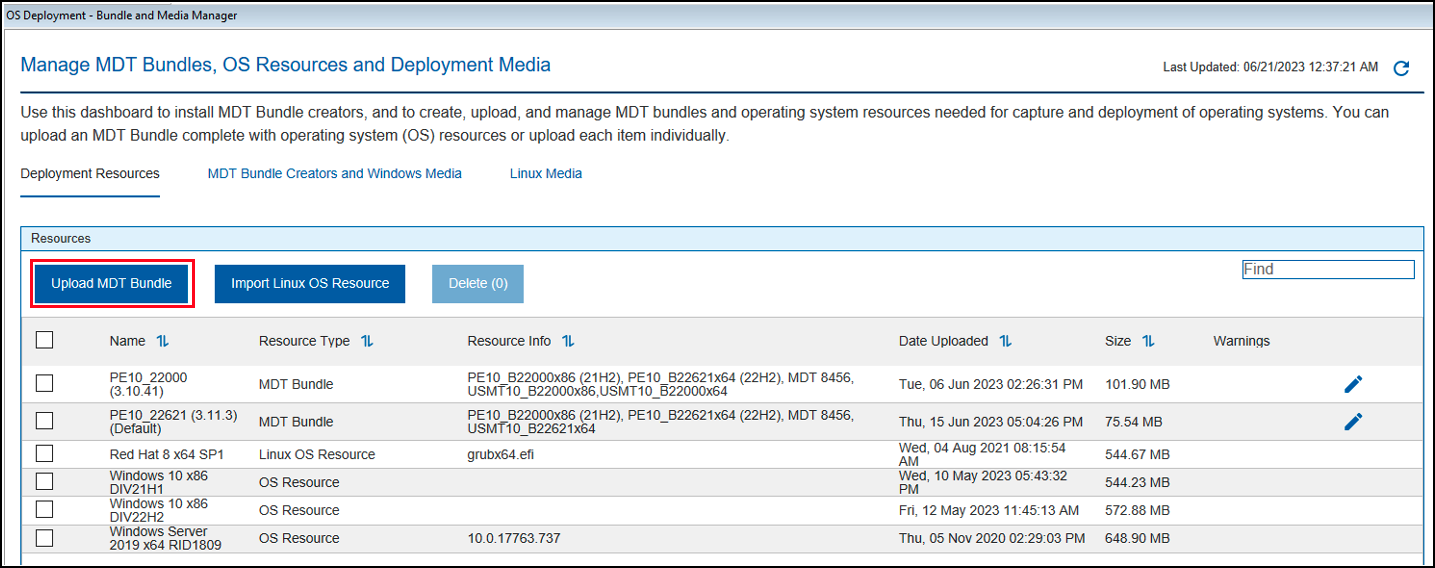Click the refresh icon near Last Updated

(1401, 68)
